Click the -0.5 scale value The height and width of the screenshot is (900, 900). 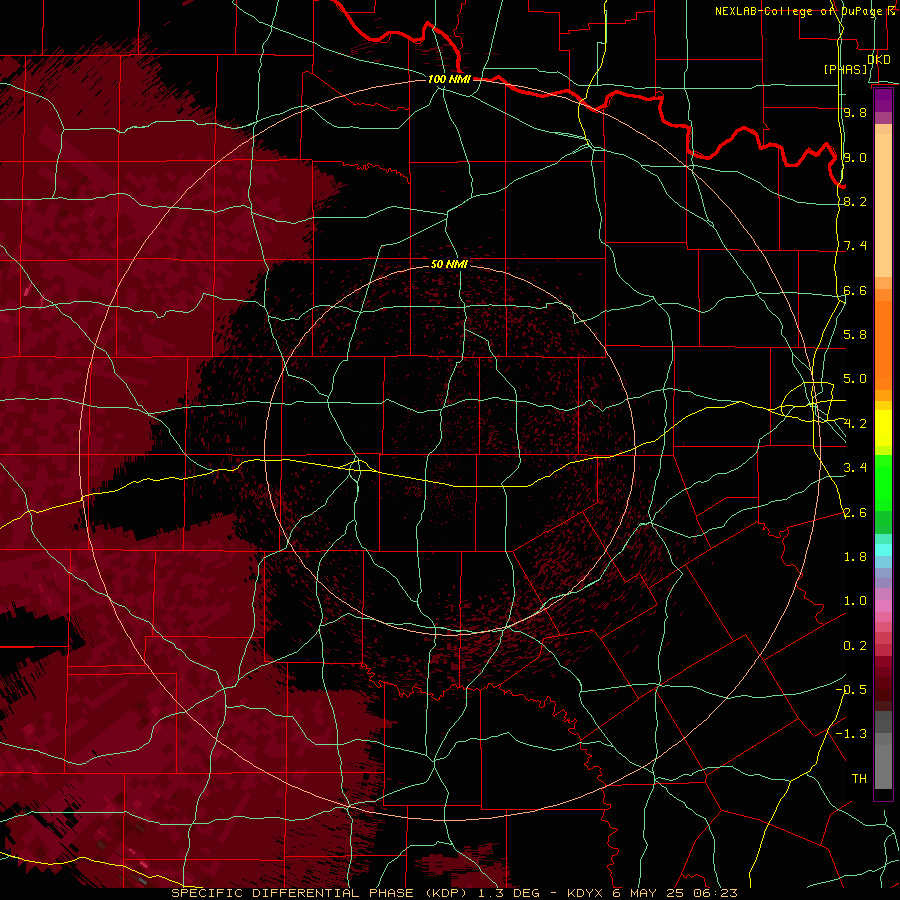851,690
